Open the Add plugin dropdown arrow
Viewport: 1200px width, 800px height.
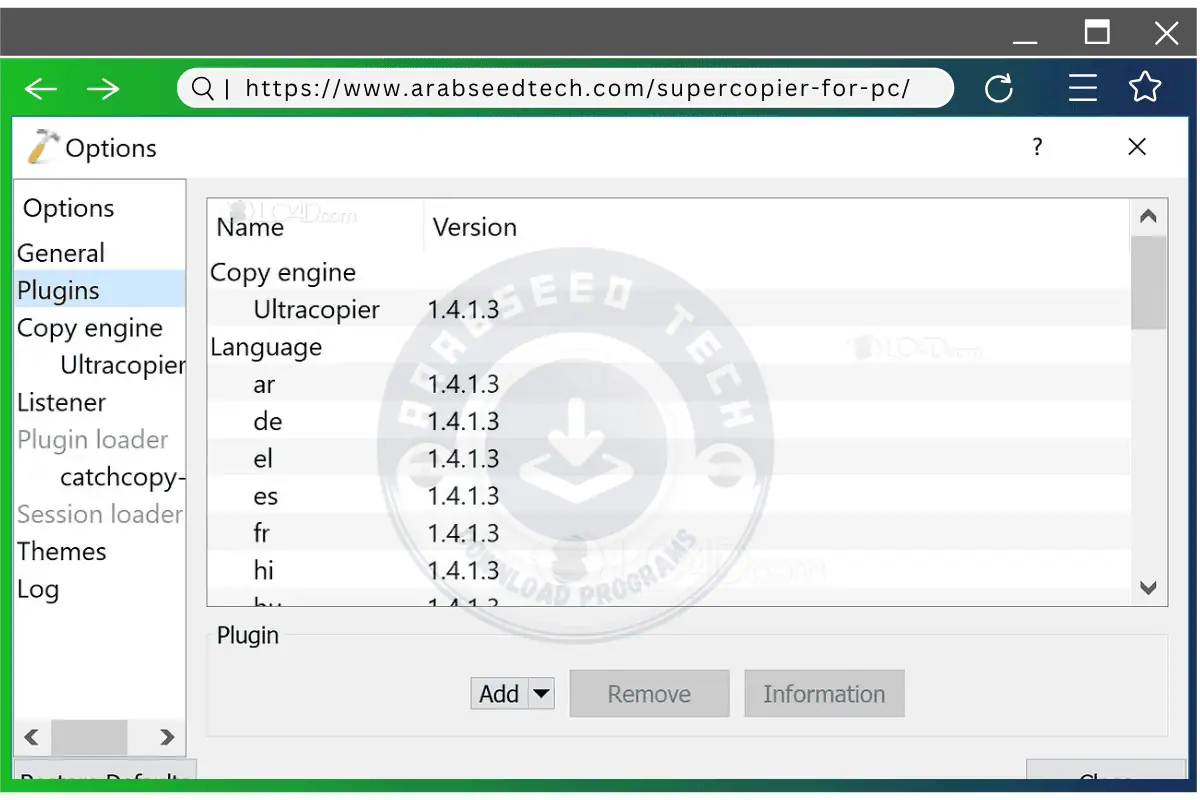[543, 693]
